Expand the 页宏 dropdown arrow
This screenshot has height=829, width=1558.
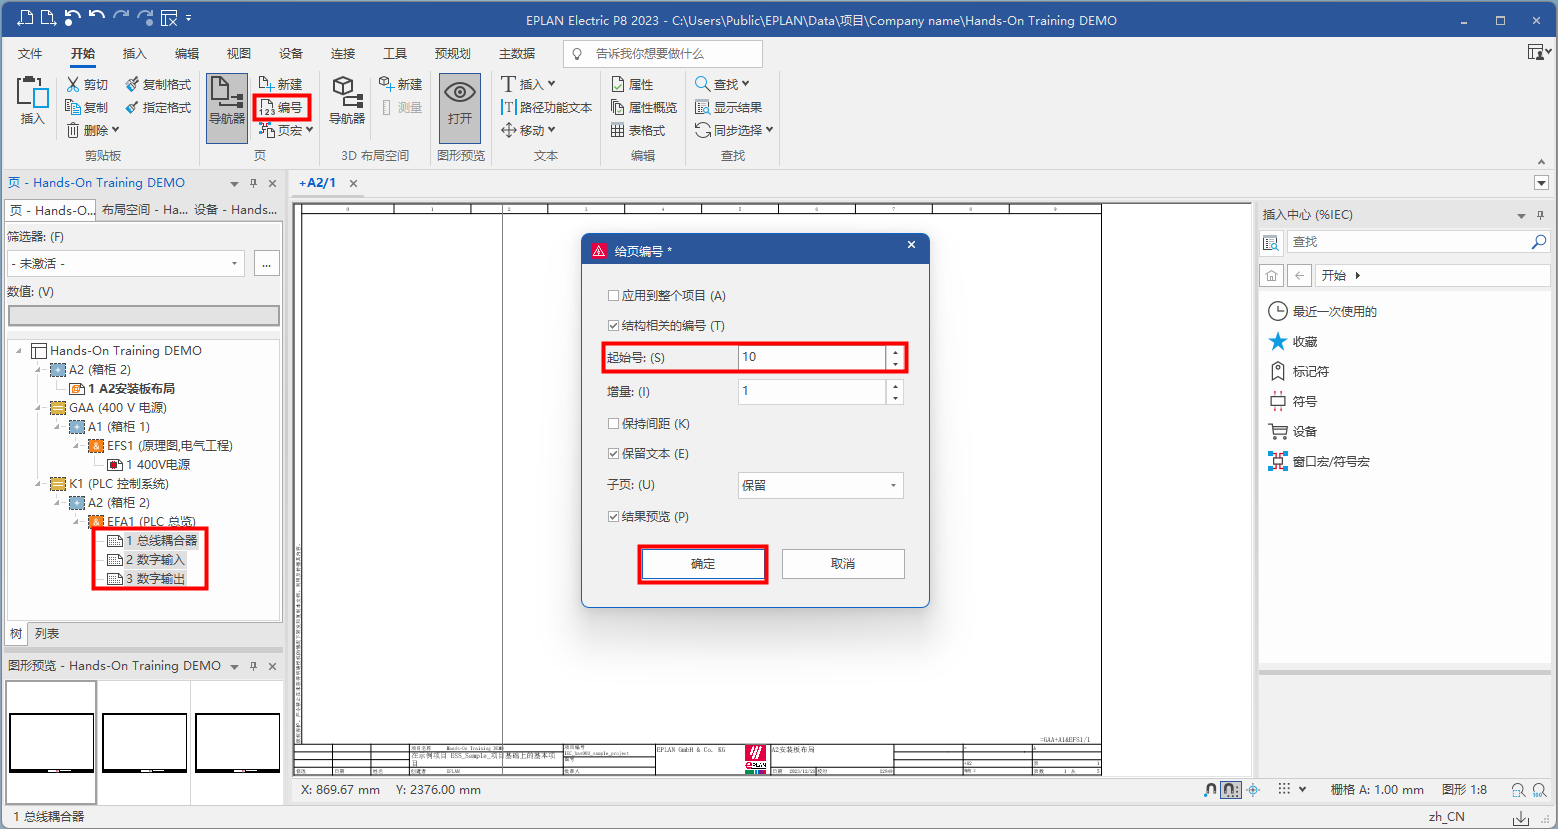(x=310, y=130)
